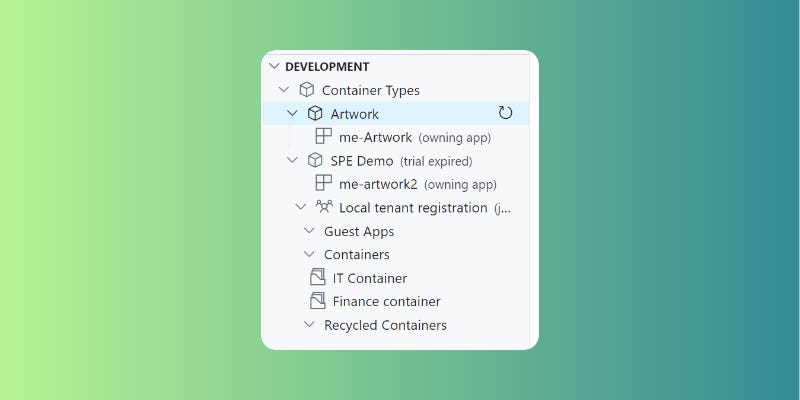Select the Recycled Containers label

(x=385, y=326)
